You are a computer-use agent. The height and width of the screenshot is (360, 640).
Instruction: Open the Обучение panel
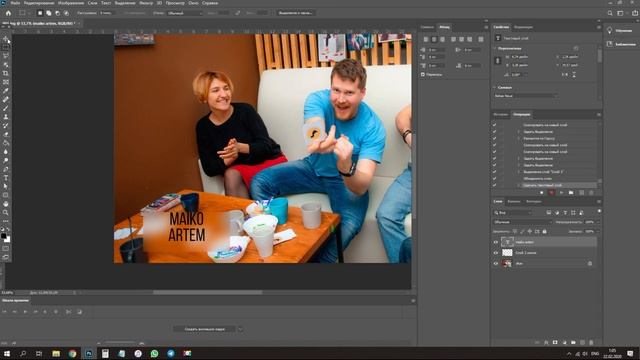(x=620, y=31)
